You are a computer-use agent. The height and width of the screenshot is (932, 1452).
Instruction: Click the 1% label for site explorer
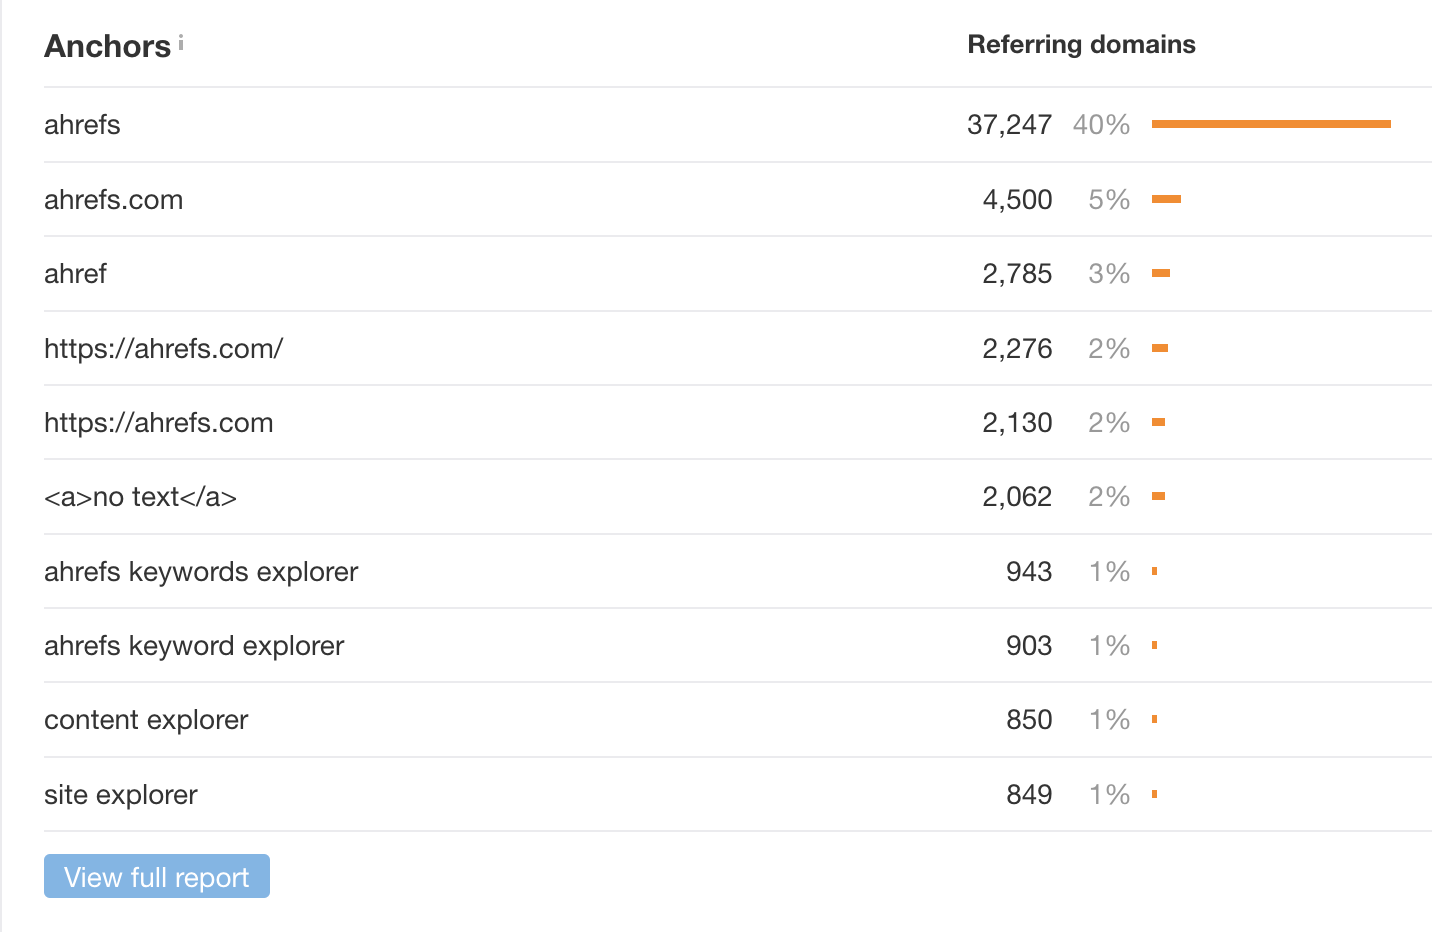(x=1109, y=794)
